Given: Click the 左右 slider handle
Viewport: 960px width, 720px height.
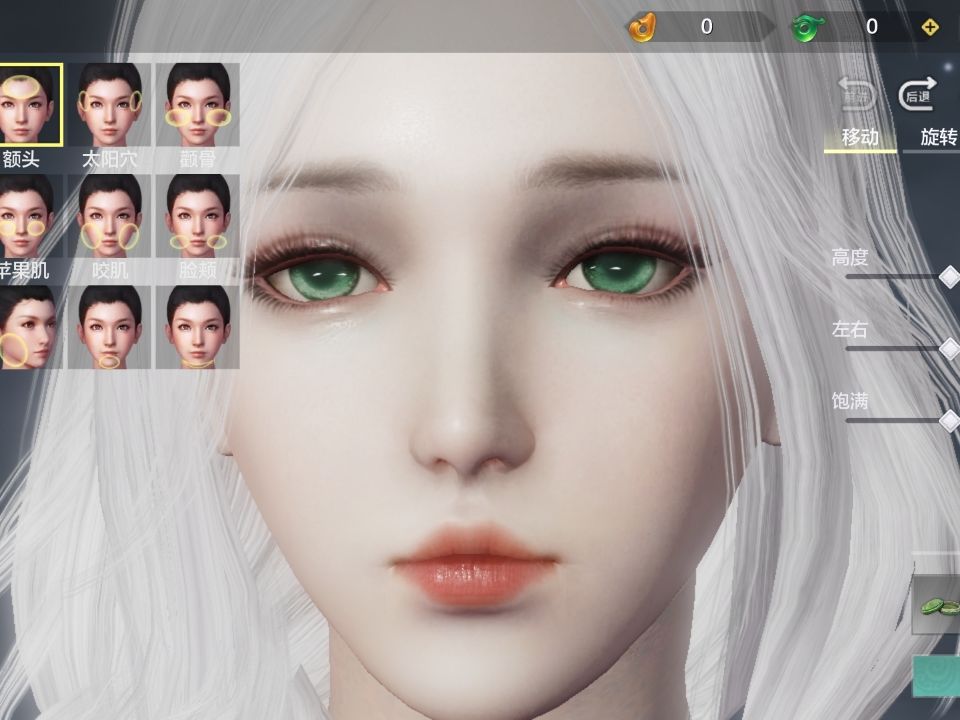Looking at the screenshot, I should click(x=949, y=349).
